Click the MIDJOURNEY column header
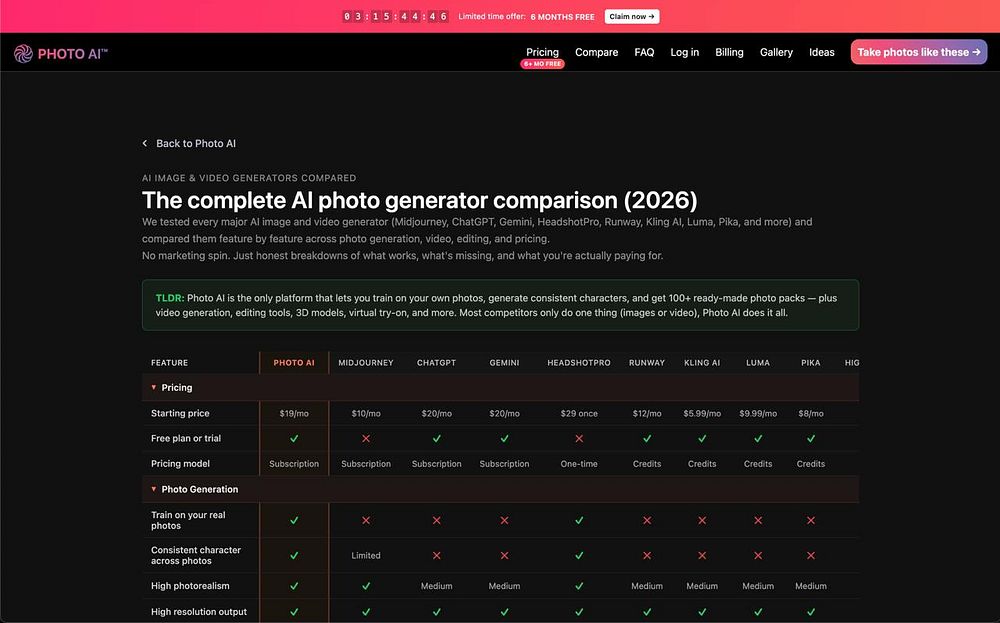The image size is (1000, 623). click(x=366, y=363)
